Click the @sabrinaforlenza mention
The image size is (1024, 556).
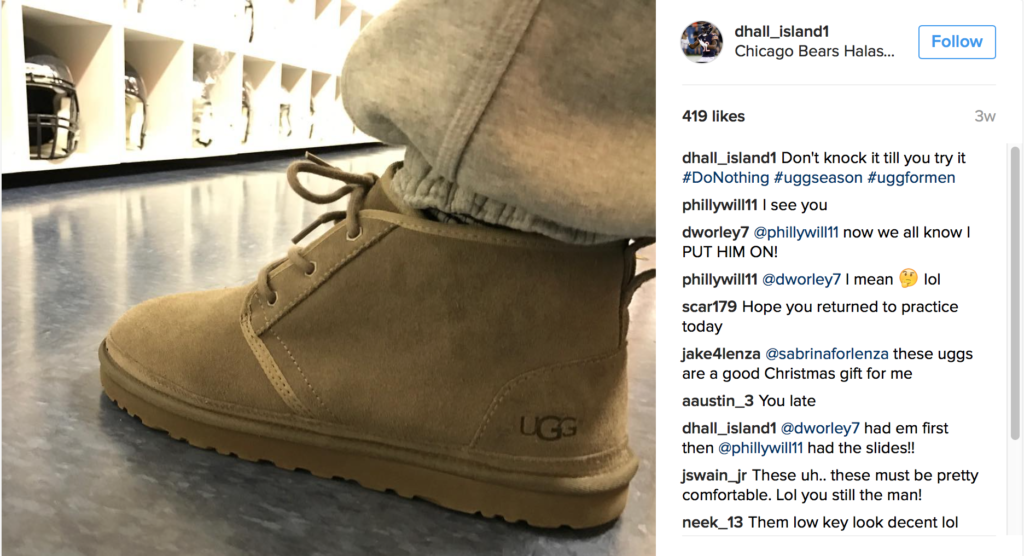pyautogui.click(x=826, y=354)
